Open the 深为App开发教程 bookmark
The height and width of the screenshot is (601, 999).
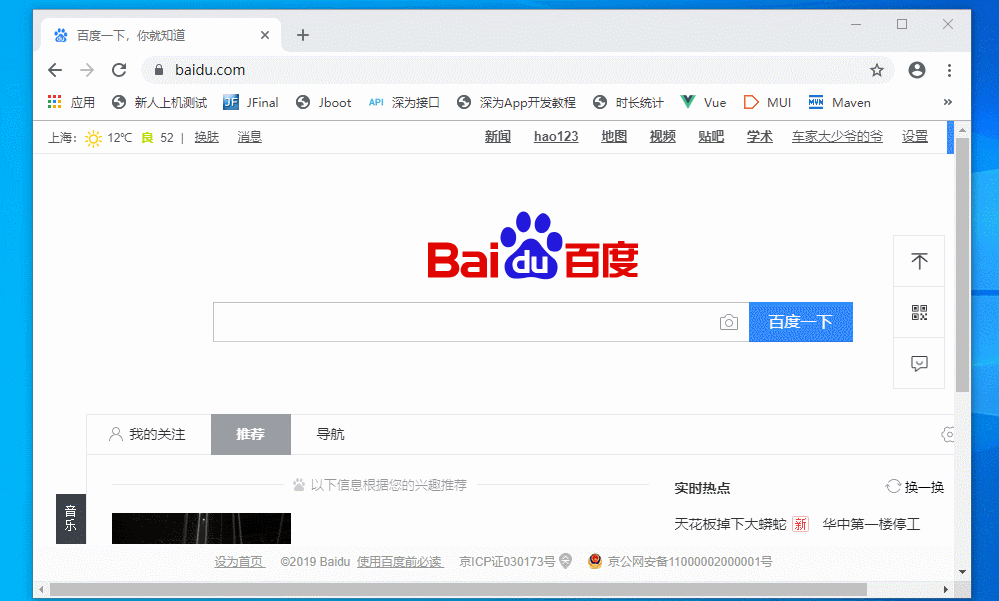point(517,102)
